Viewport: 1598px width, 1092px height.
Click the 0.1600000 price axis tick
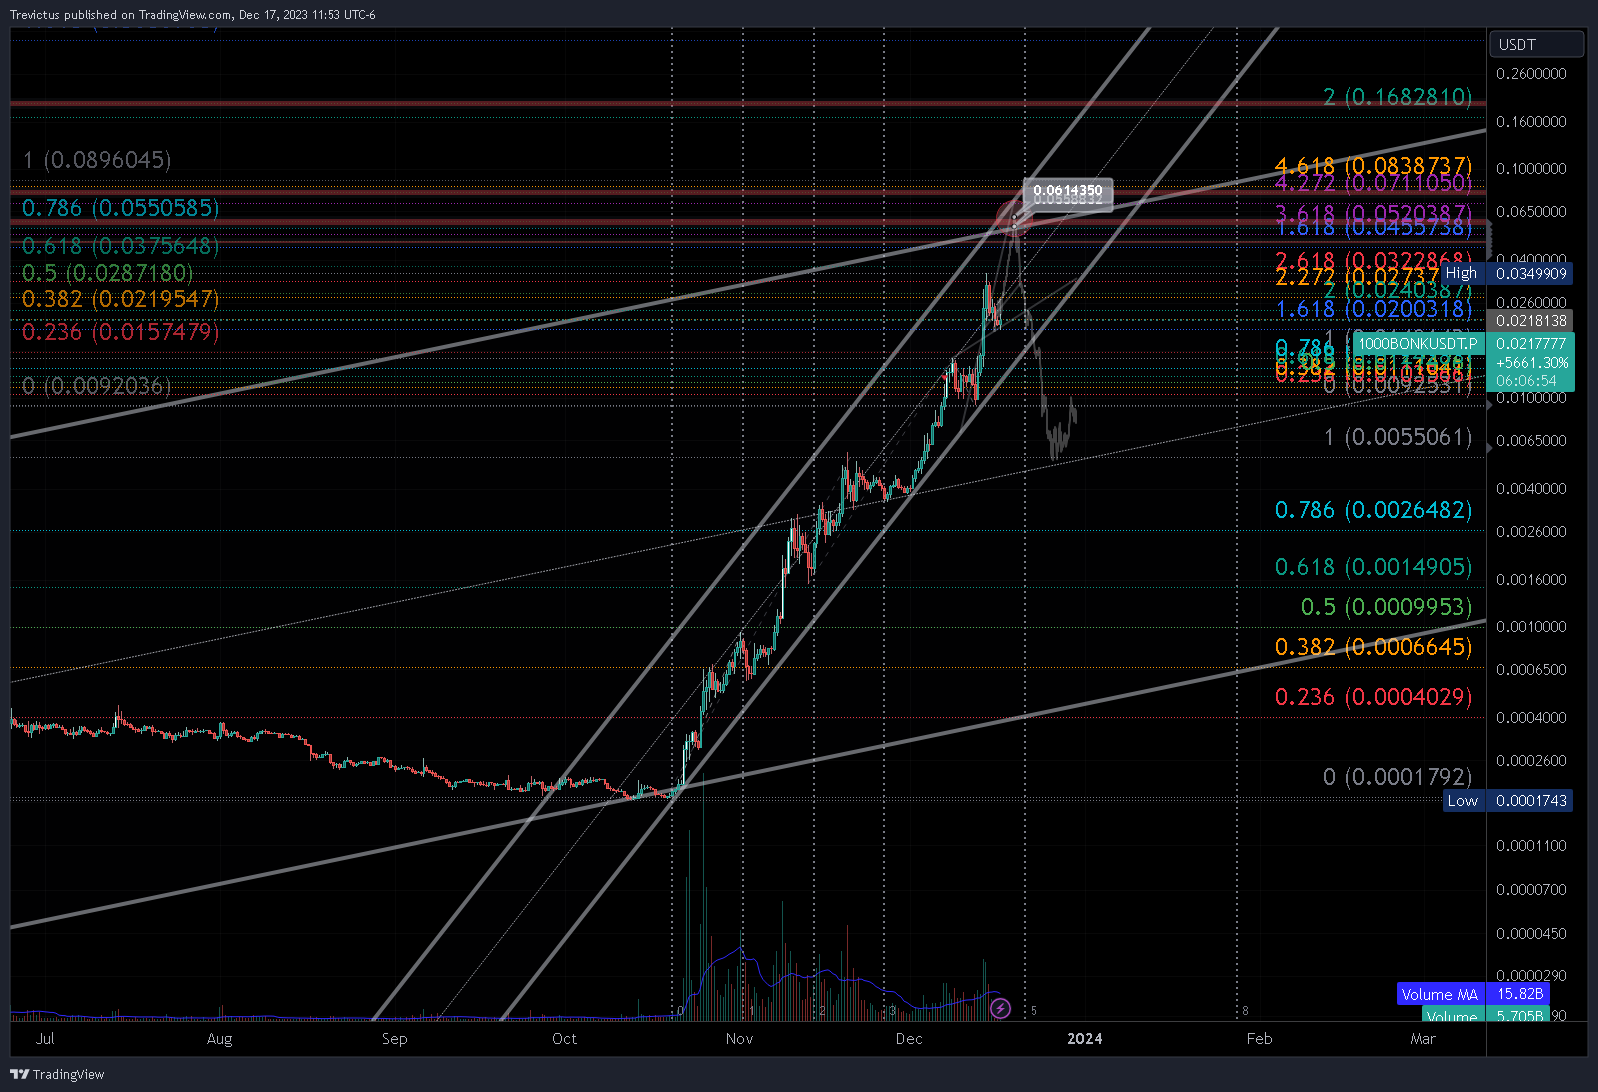coord(1531,122)
